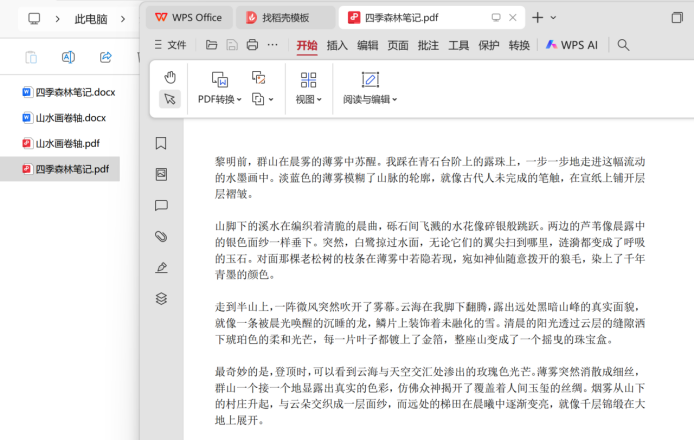Open the comments panel in sidebar
Screen dimensions: 694x441
click(161, 205)
